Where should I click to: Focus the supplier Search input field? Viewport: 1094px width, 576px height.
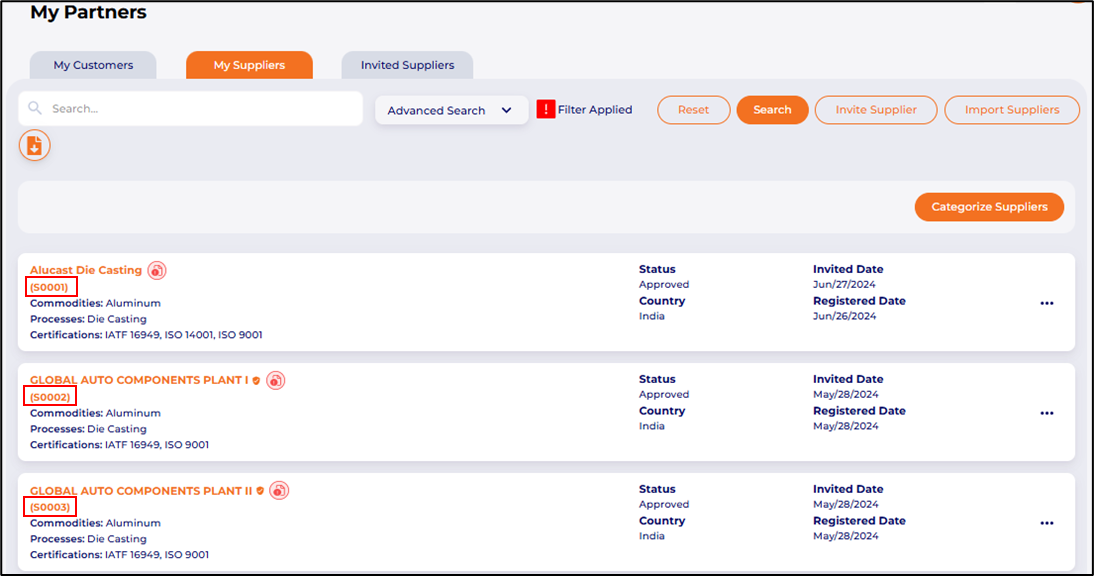coord(200,109)
